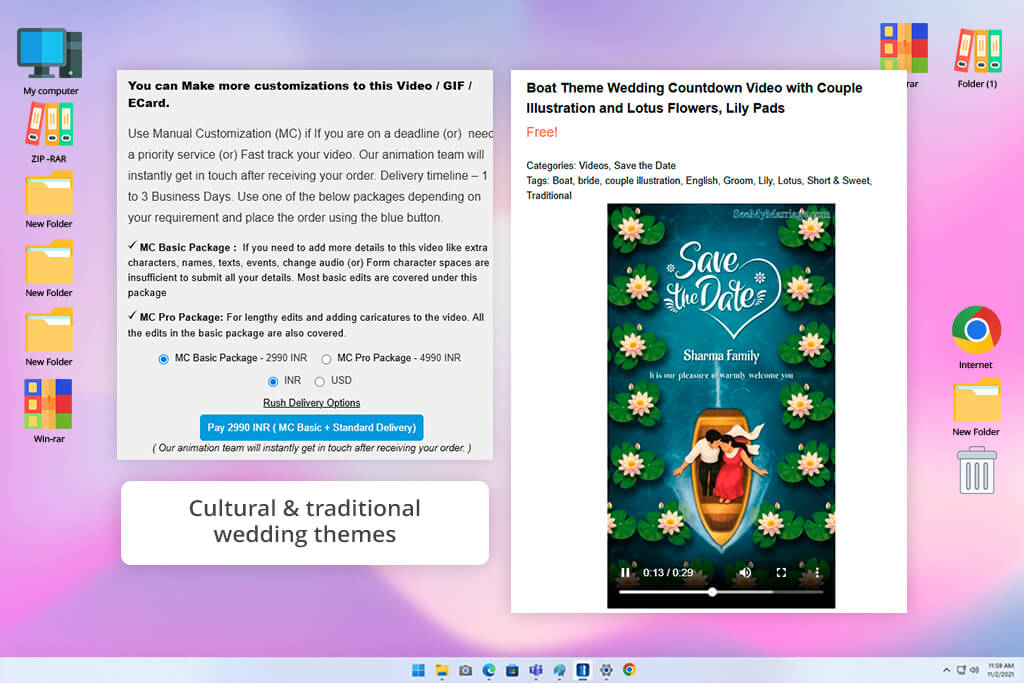Click the Lotus tag

pyautogui.click(x=789, y=181)
